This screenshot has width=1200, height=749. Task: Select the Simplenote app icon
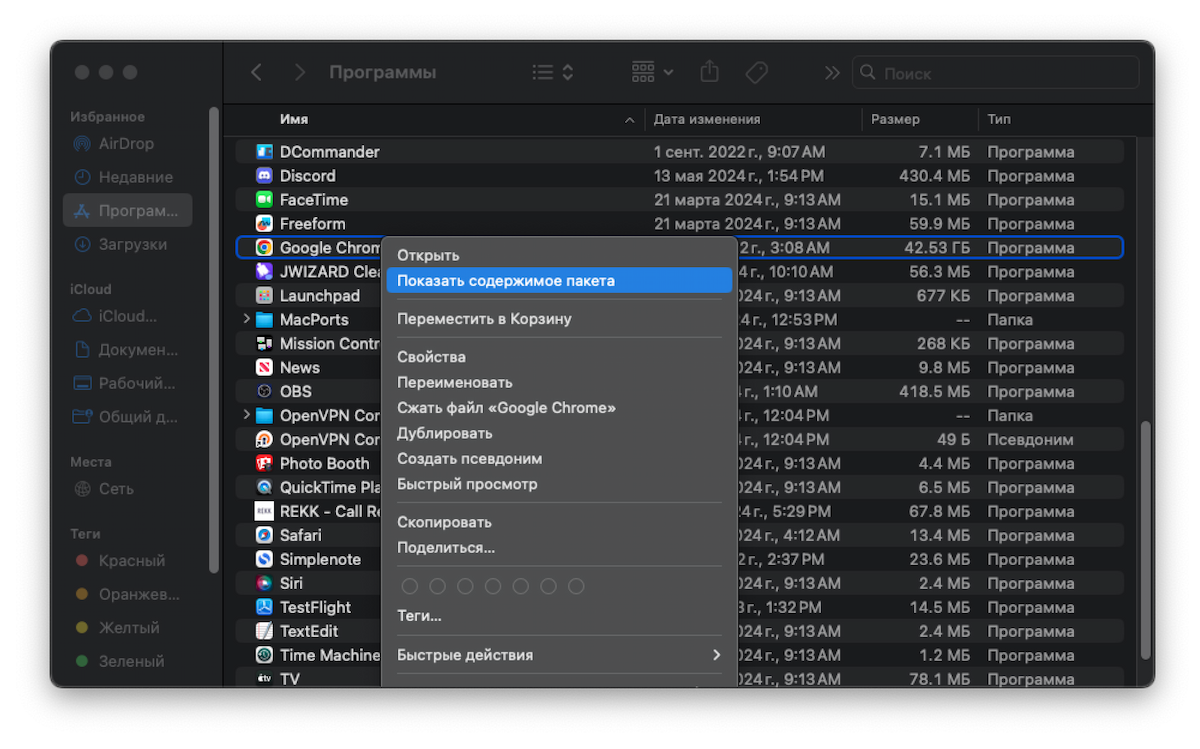pyautogui.click(x=264, y=560)
